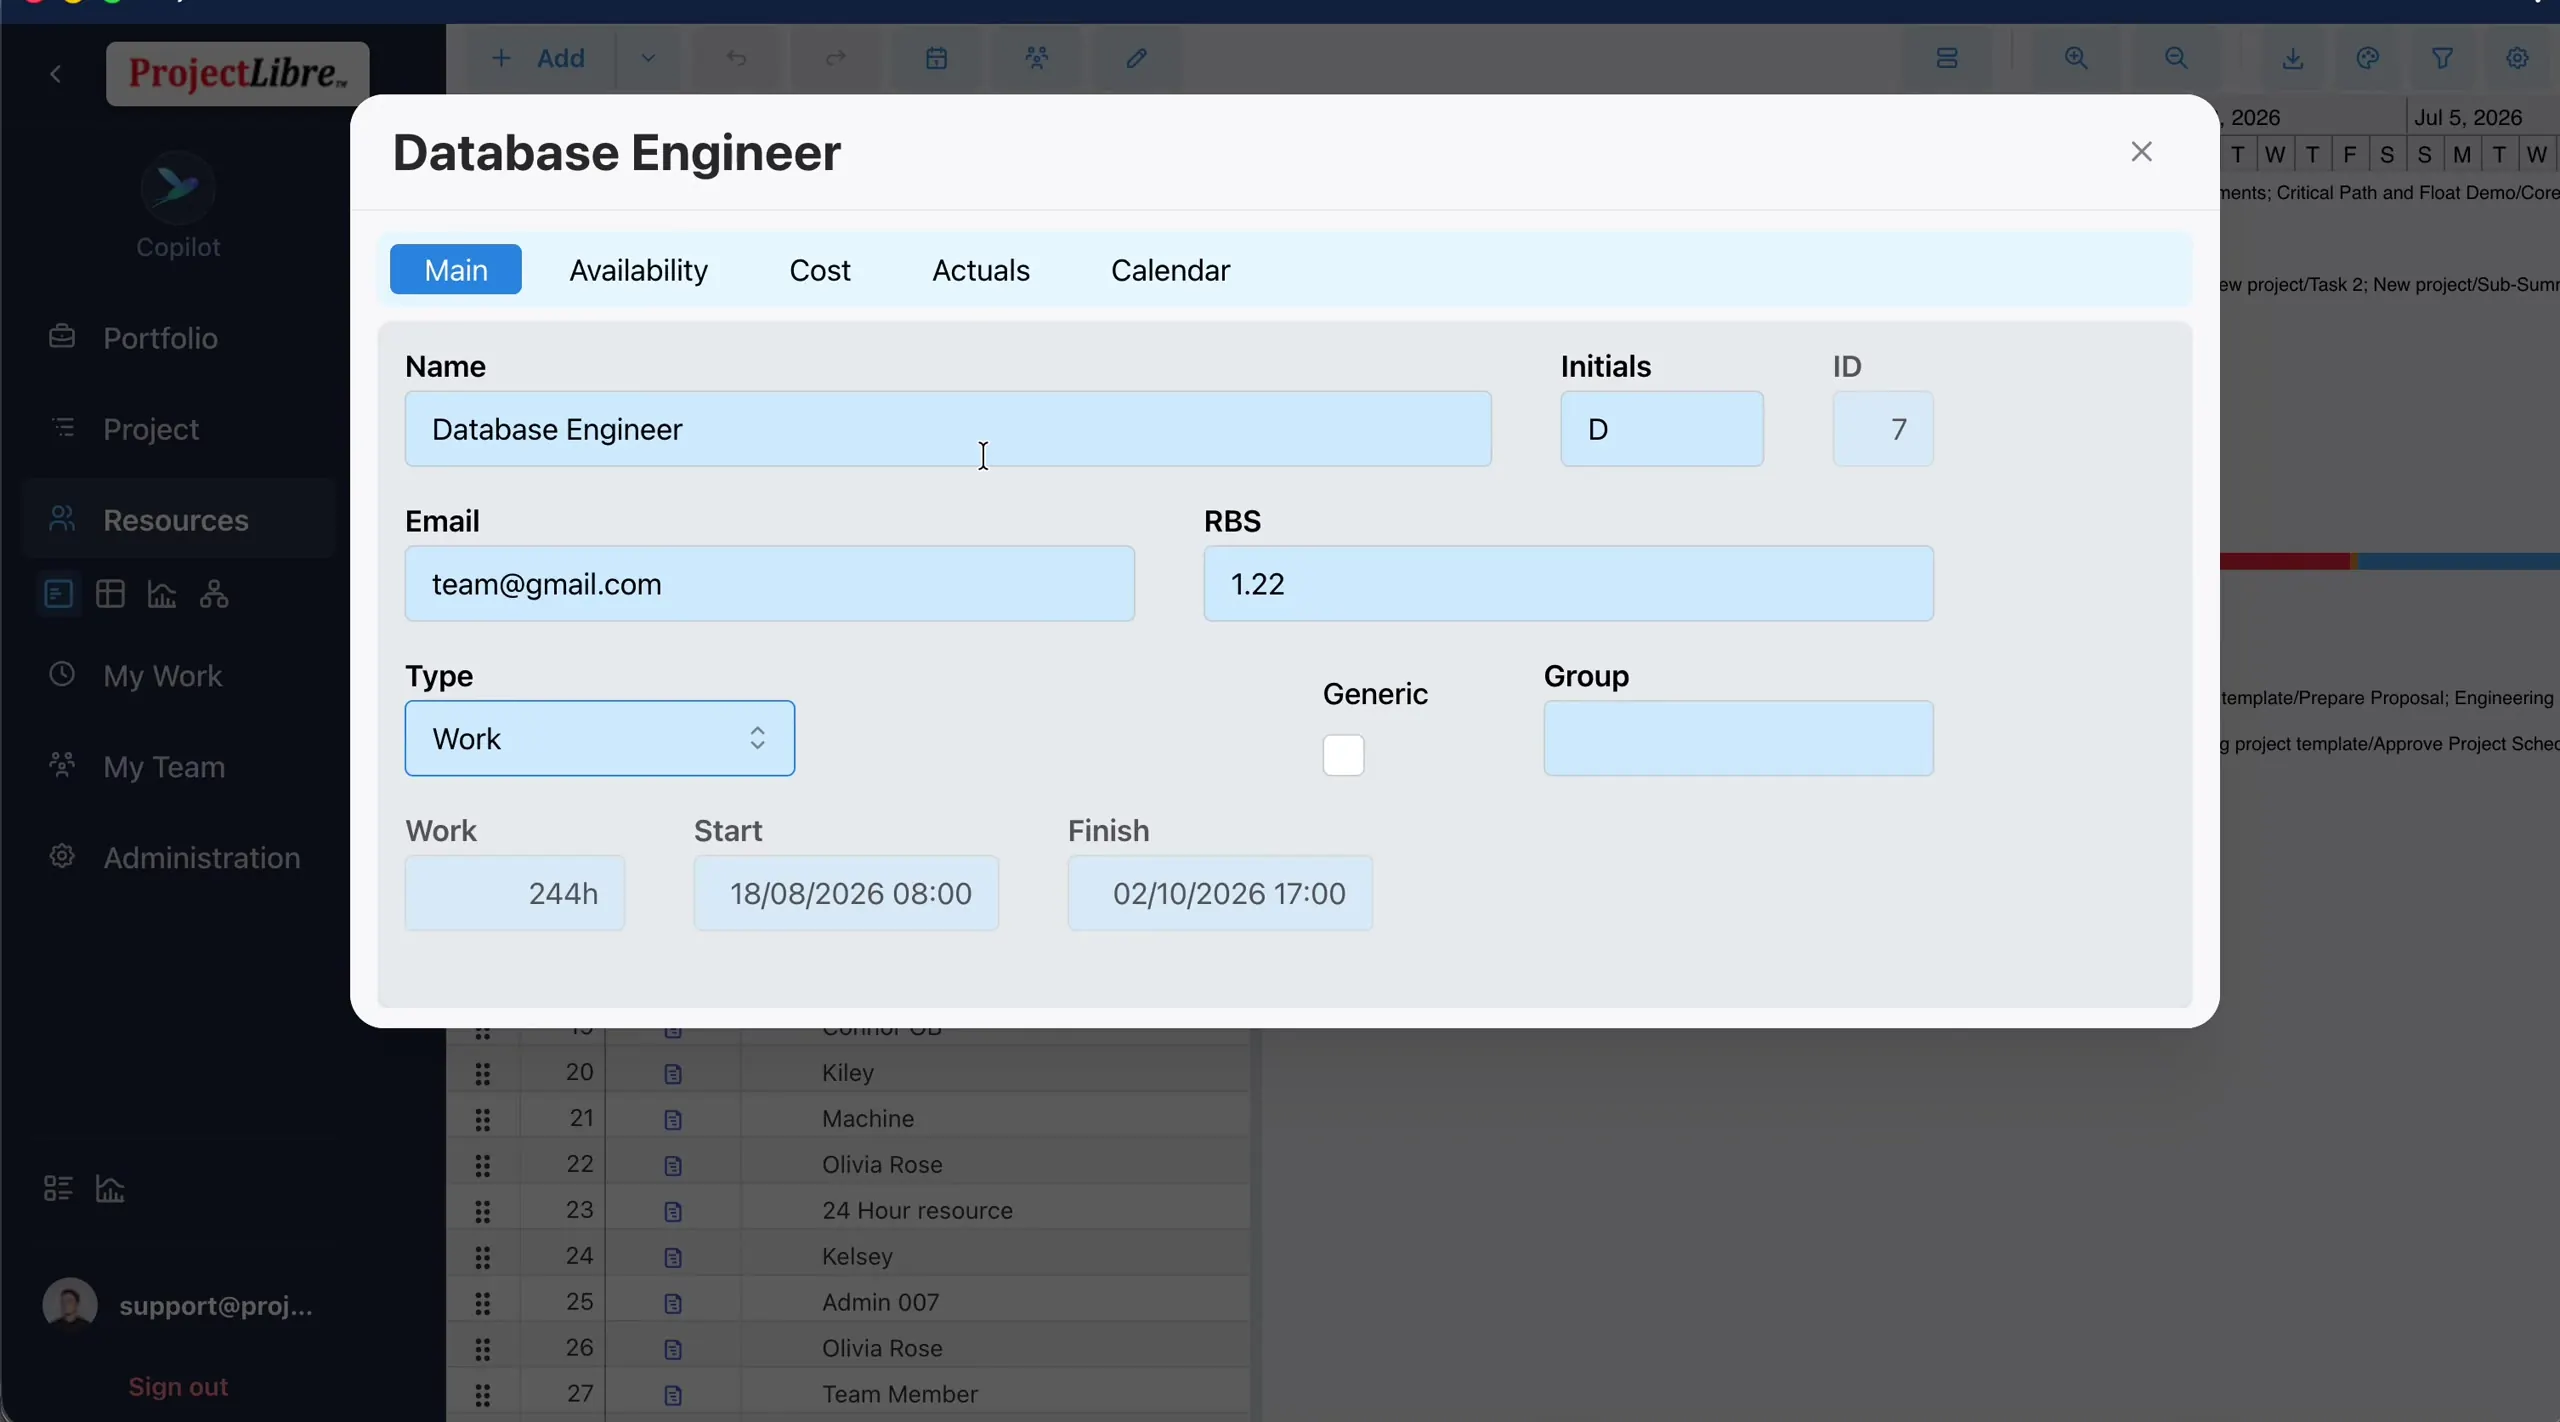Open the color palette icon

pos(2367,58)
